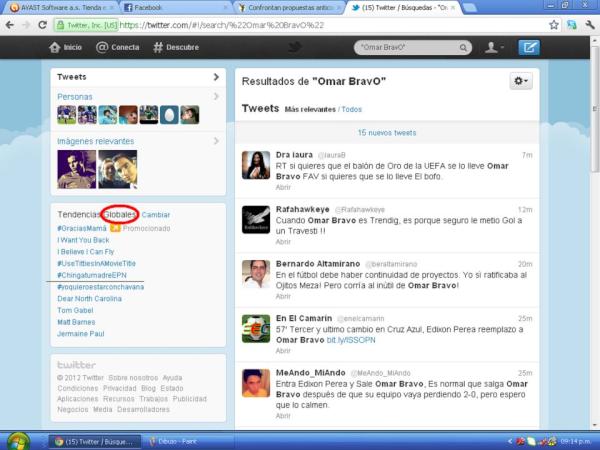The image size is (600, 450).
Task: Click the page vertical scrollbar thumb
Action: [595, 108]
